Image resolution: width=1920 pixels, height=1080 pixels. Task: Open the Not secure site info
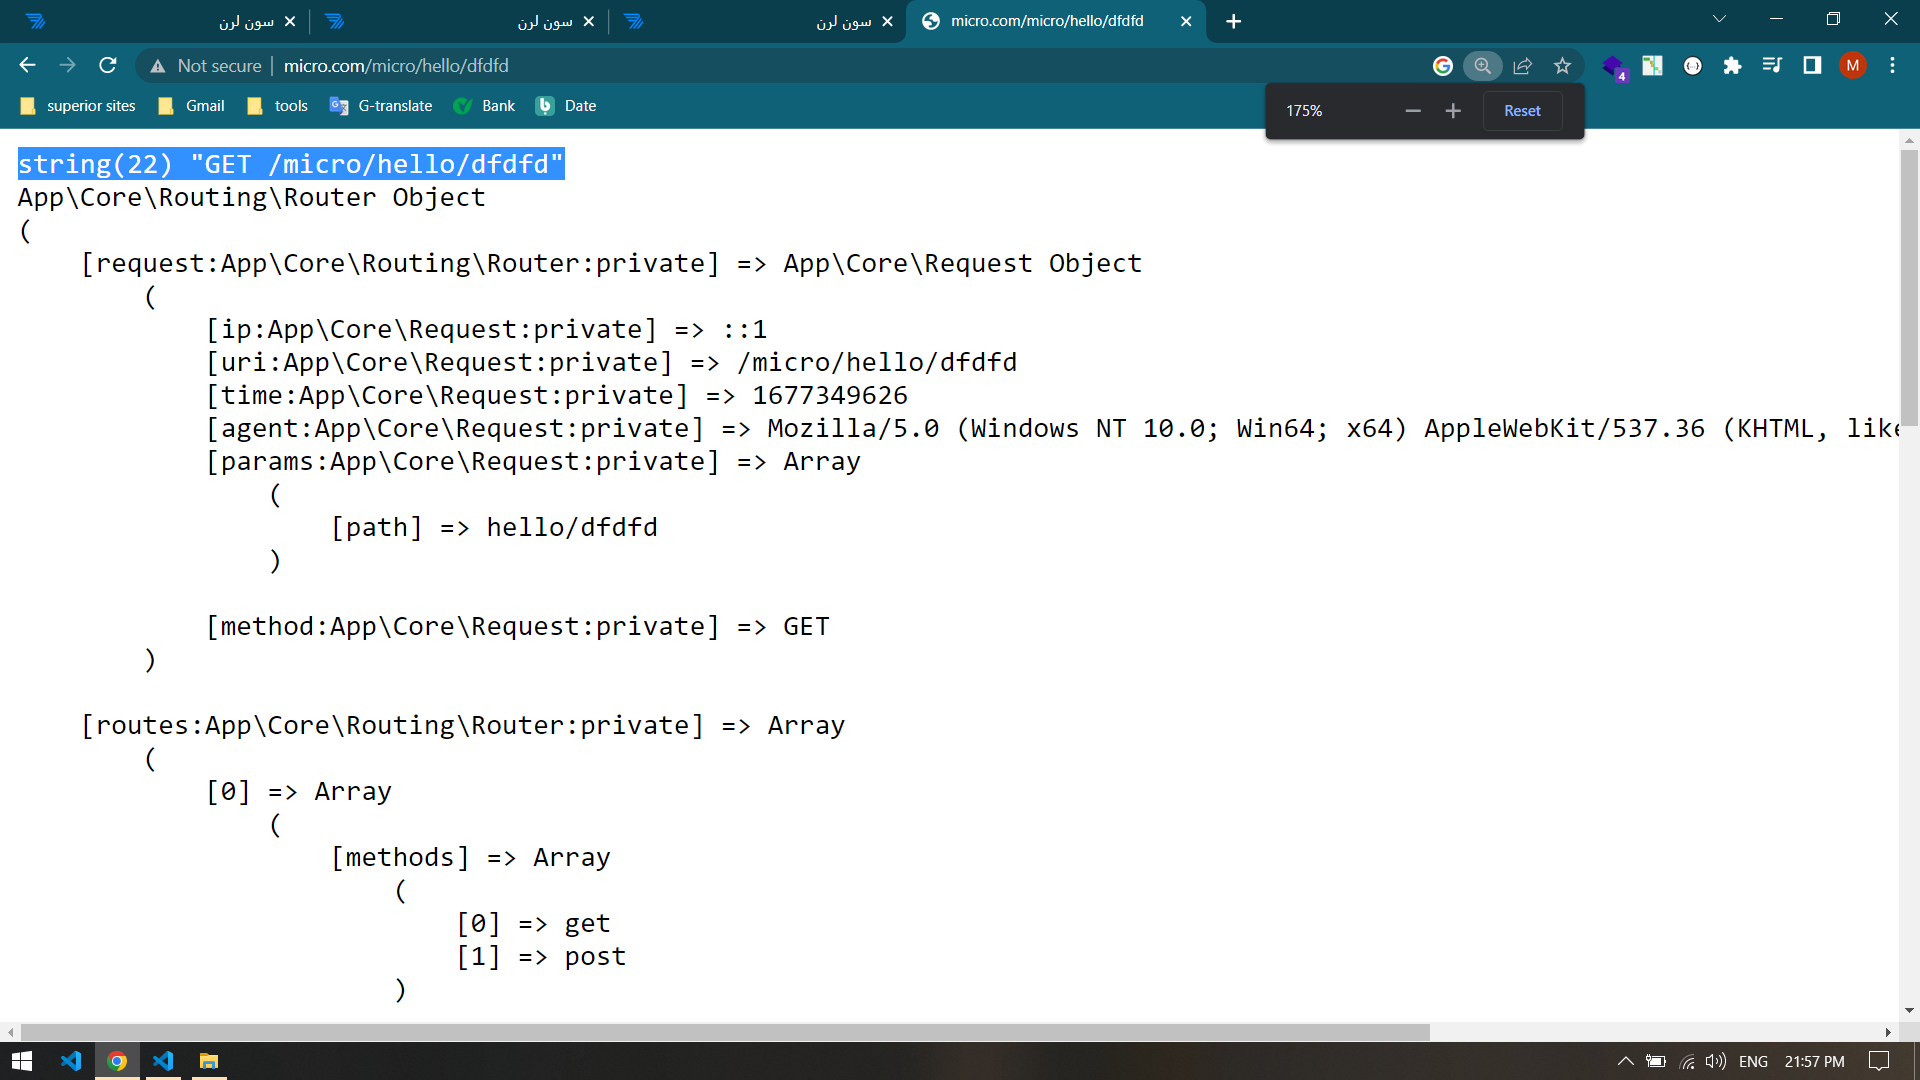[x=206, y=65]
